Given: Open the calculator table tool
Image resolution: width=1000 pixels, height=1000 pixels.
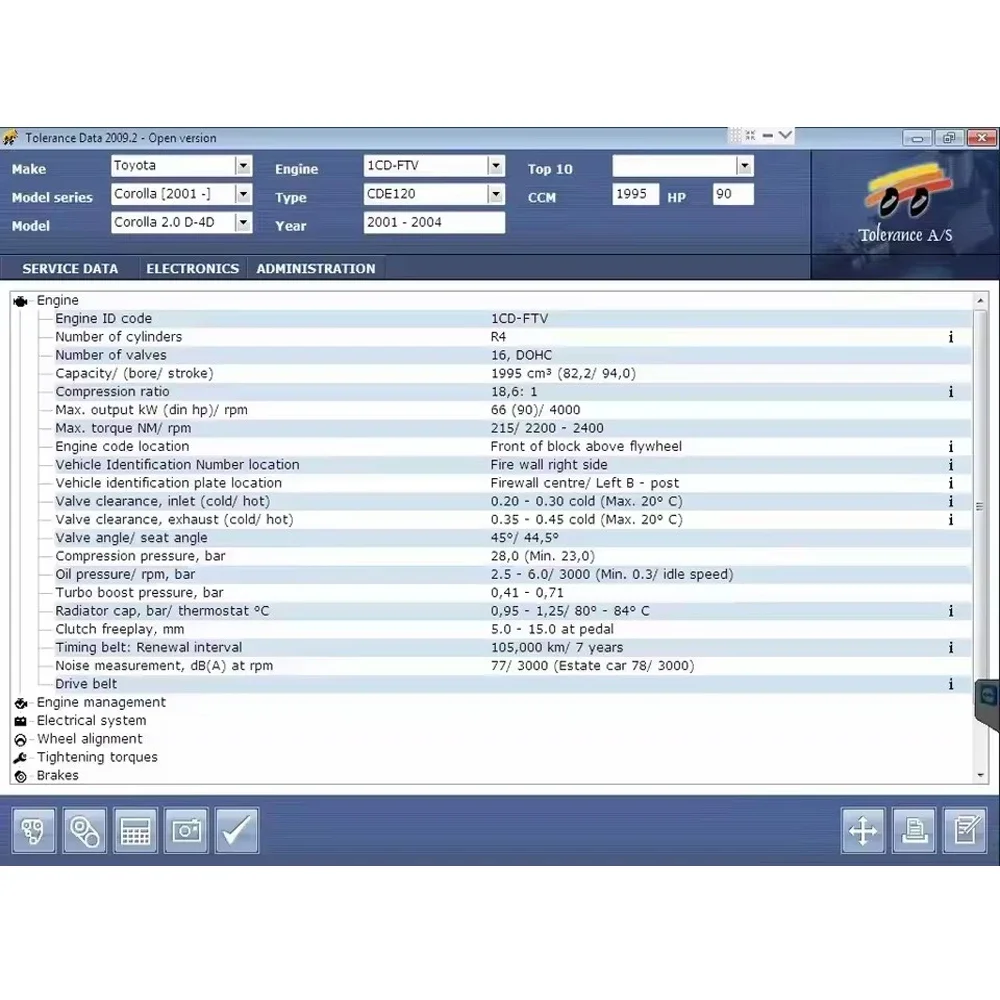Looking at the screenshot, I should 135,830.
